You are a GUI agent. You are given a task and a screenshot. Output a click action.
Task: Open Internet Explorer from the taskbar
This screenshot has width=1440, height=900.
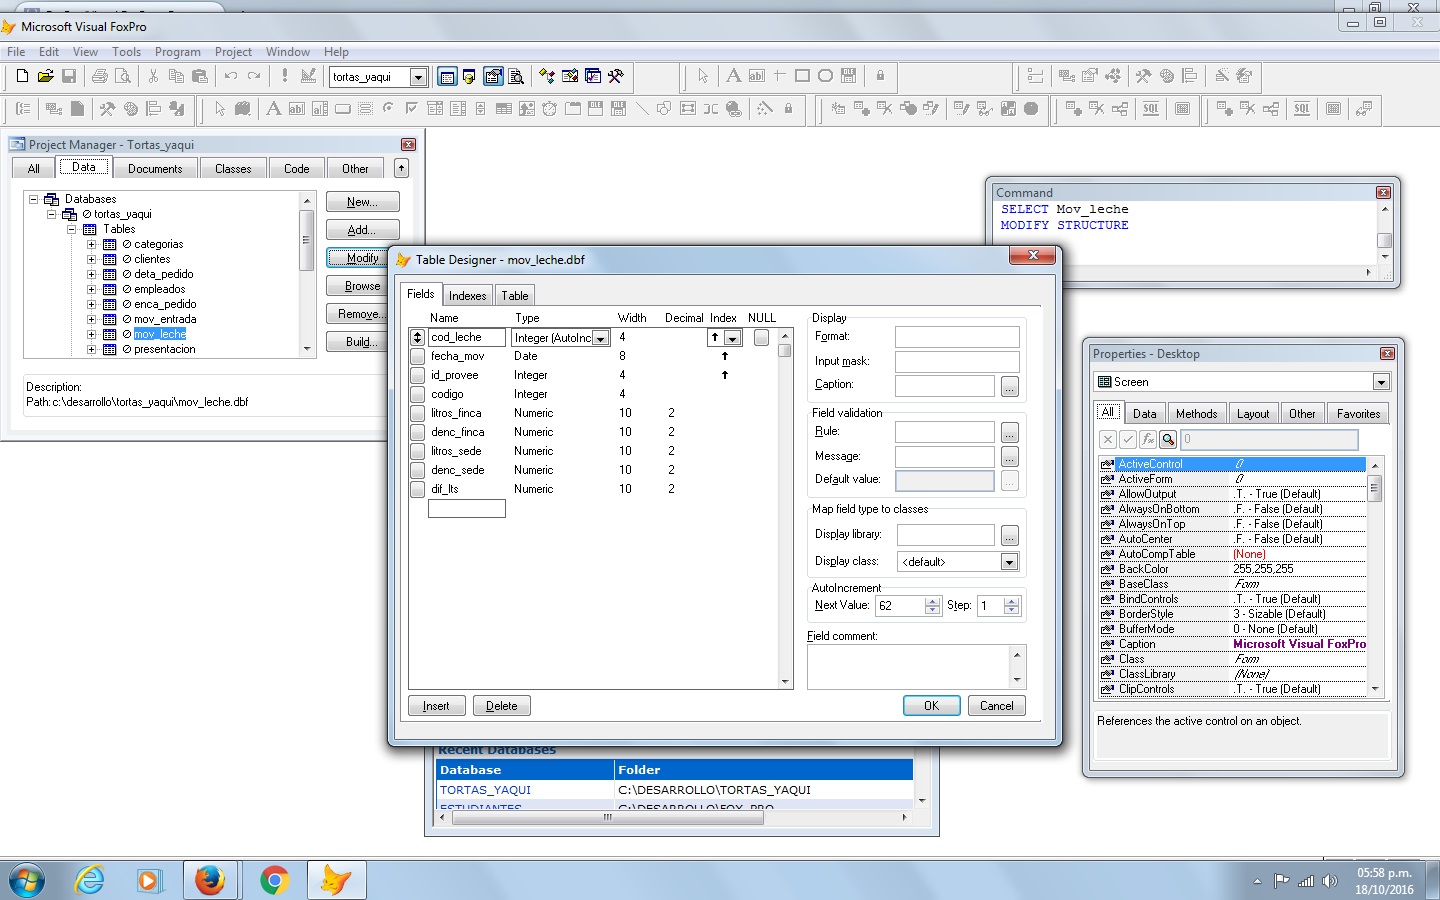click(x=90, y=880)
